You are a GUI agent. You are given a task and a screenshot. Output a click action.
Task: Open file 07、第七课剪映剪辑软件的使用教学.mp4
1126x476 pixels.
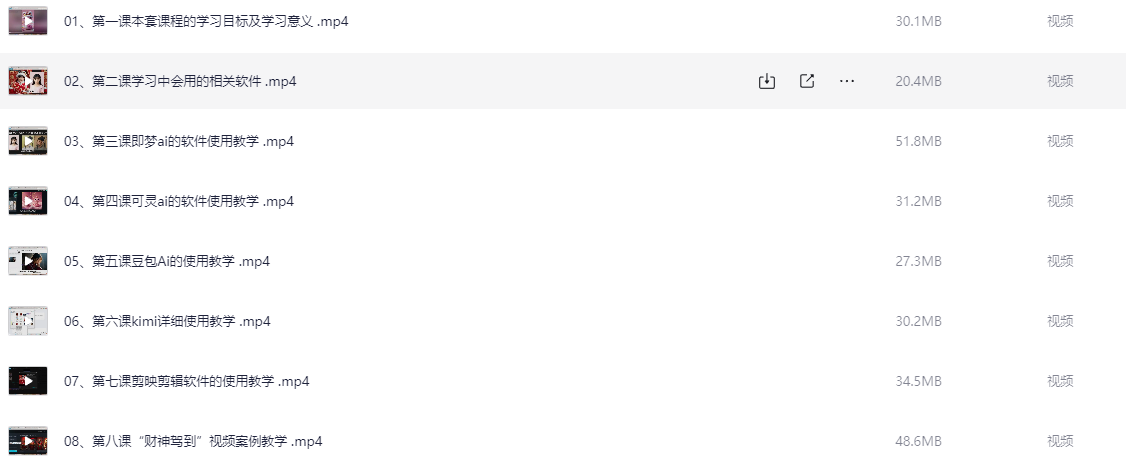[x=187, y=381]
